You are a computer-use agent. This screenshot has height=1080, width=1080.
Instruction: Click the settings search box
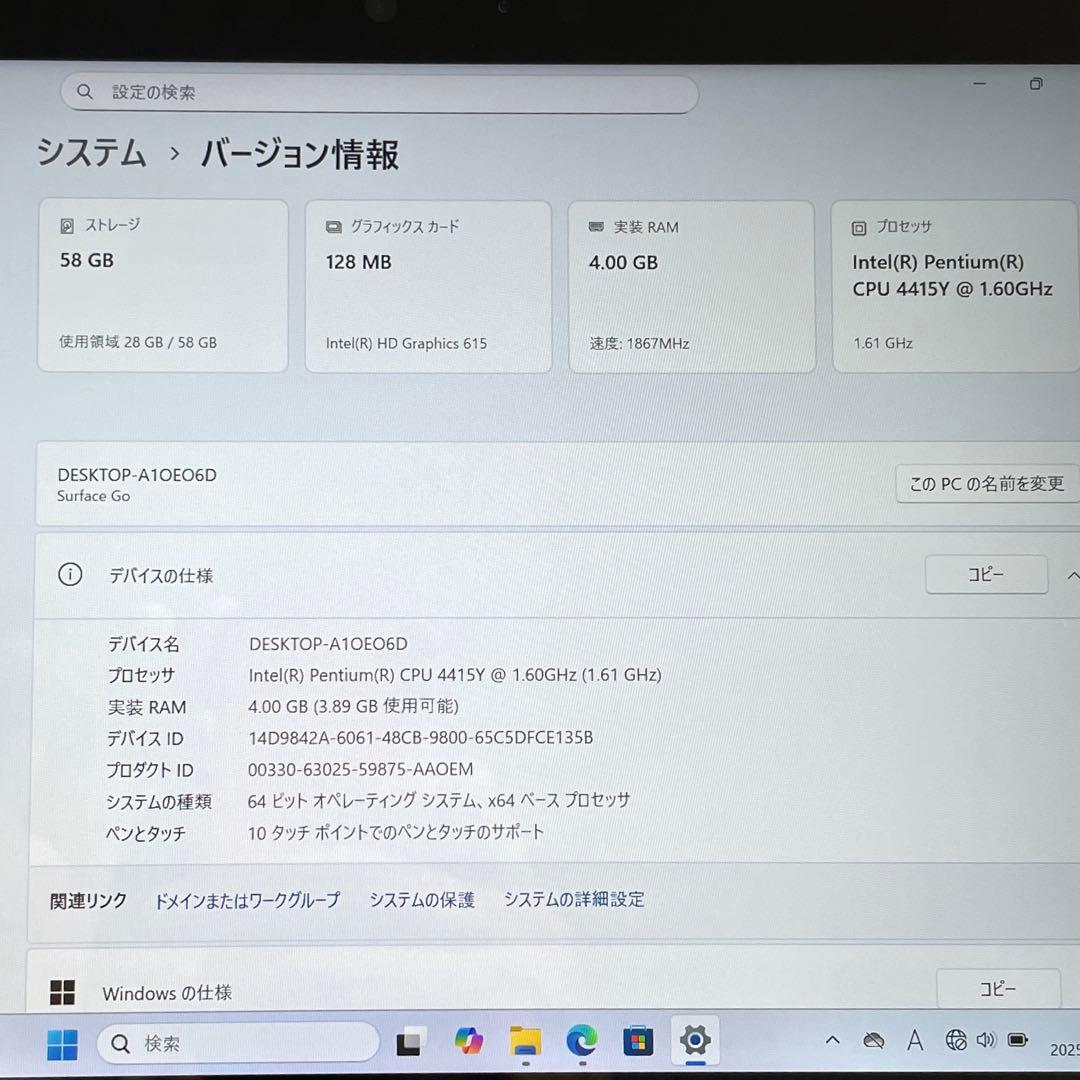pyautogui.click(x=380, y=92)
